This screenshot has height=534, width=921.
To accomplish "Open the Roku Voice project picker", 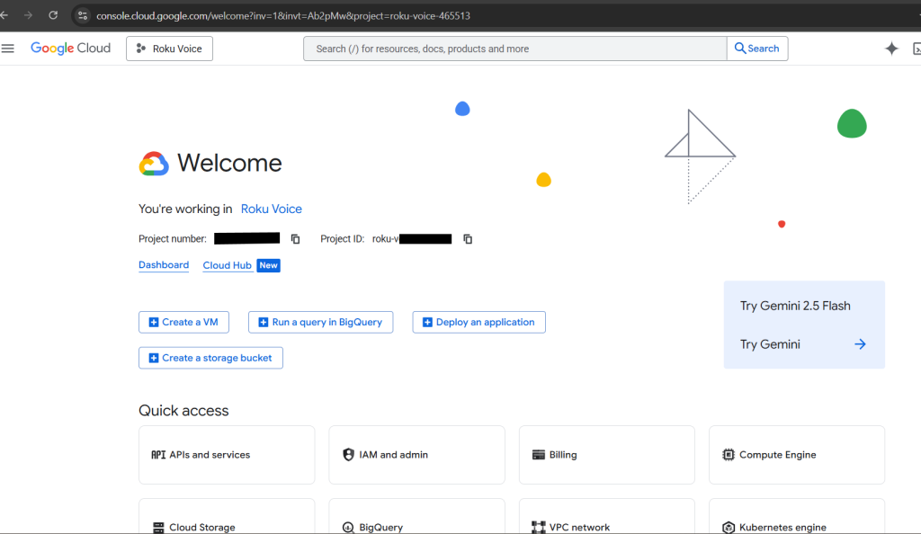I will (169, 49).
